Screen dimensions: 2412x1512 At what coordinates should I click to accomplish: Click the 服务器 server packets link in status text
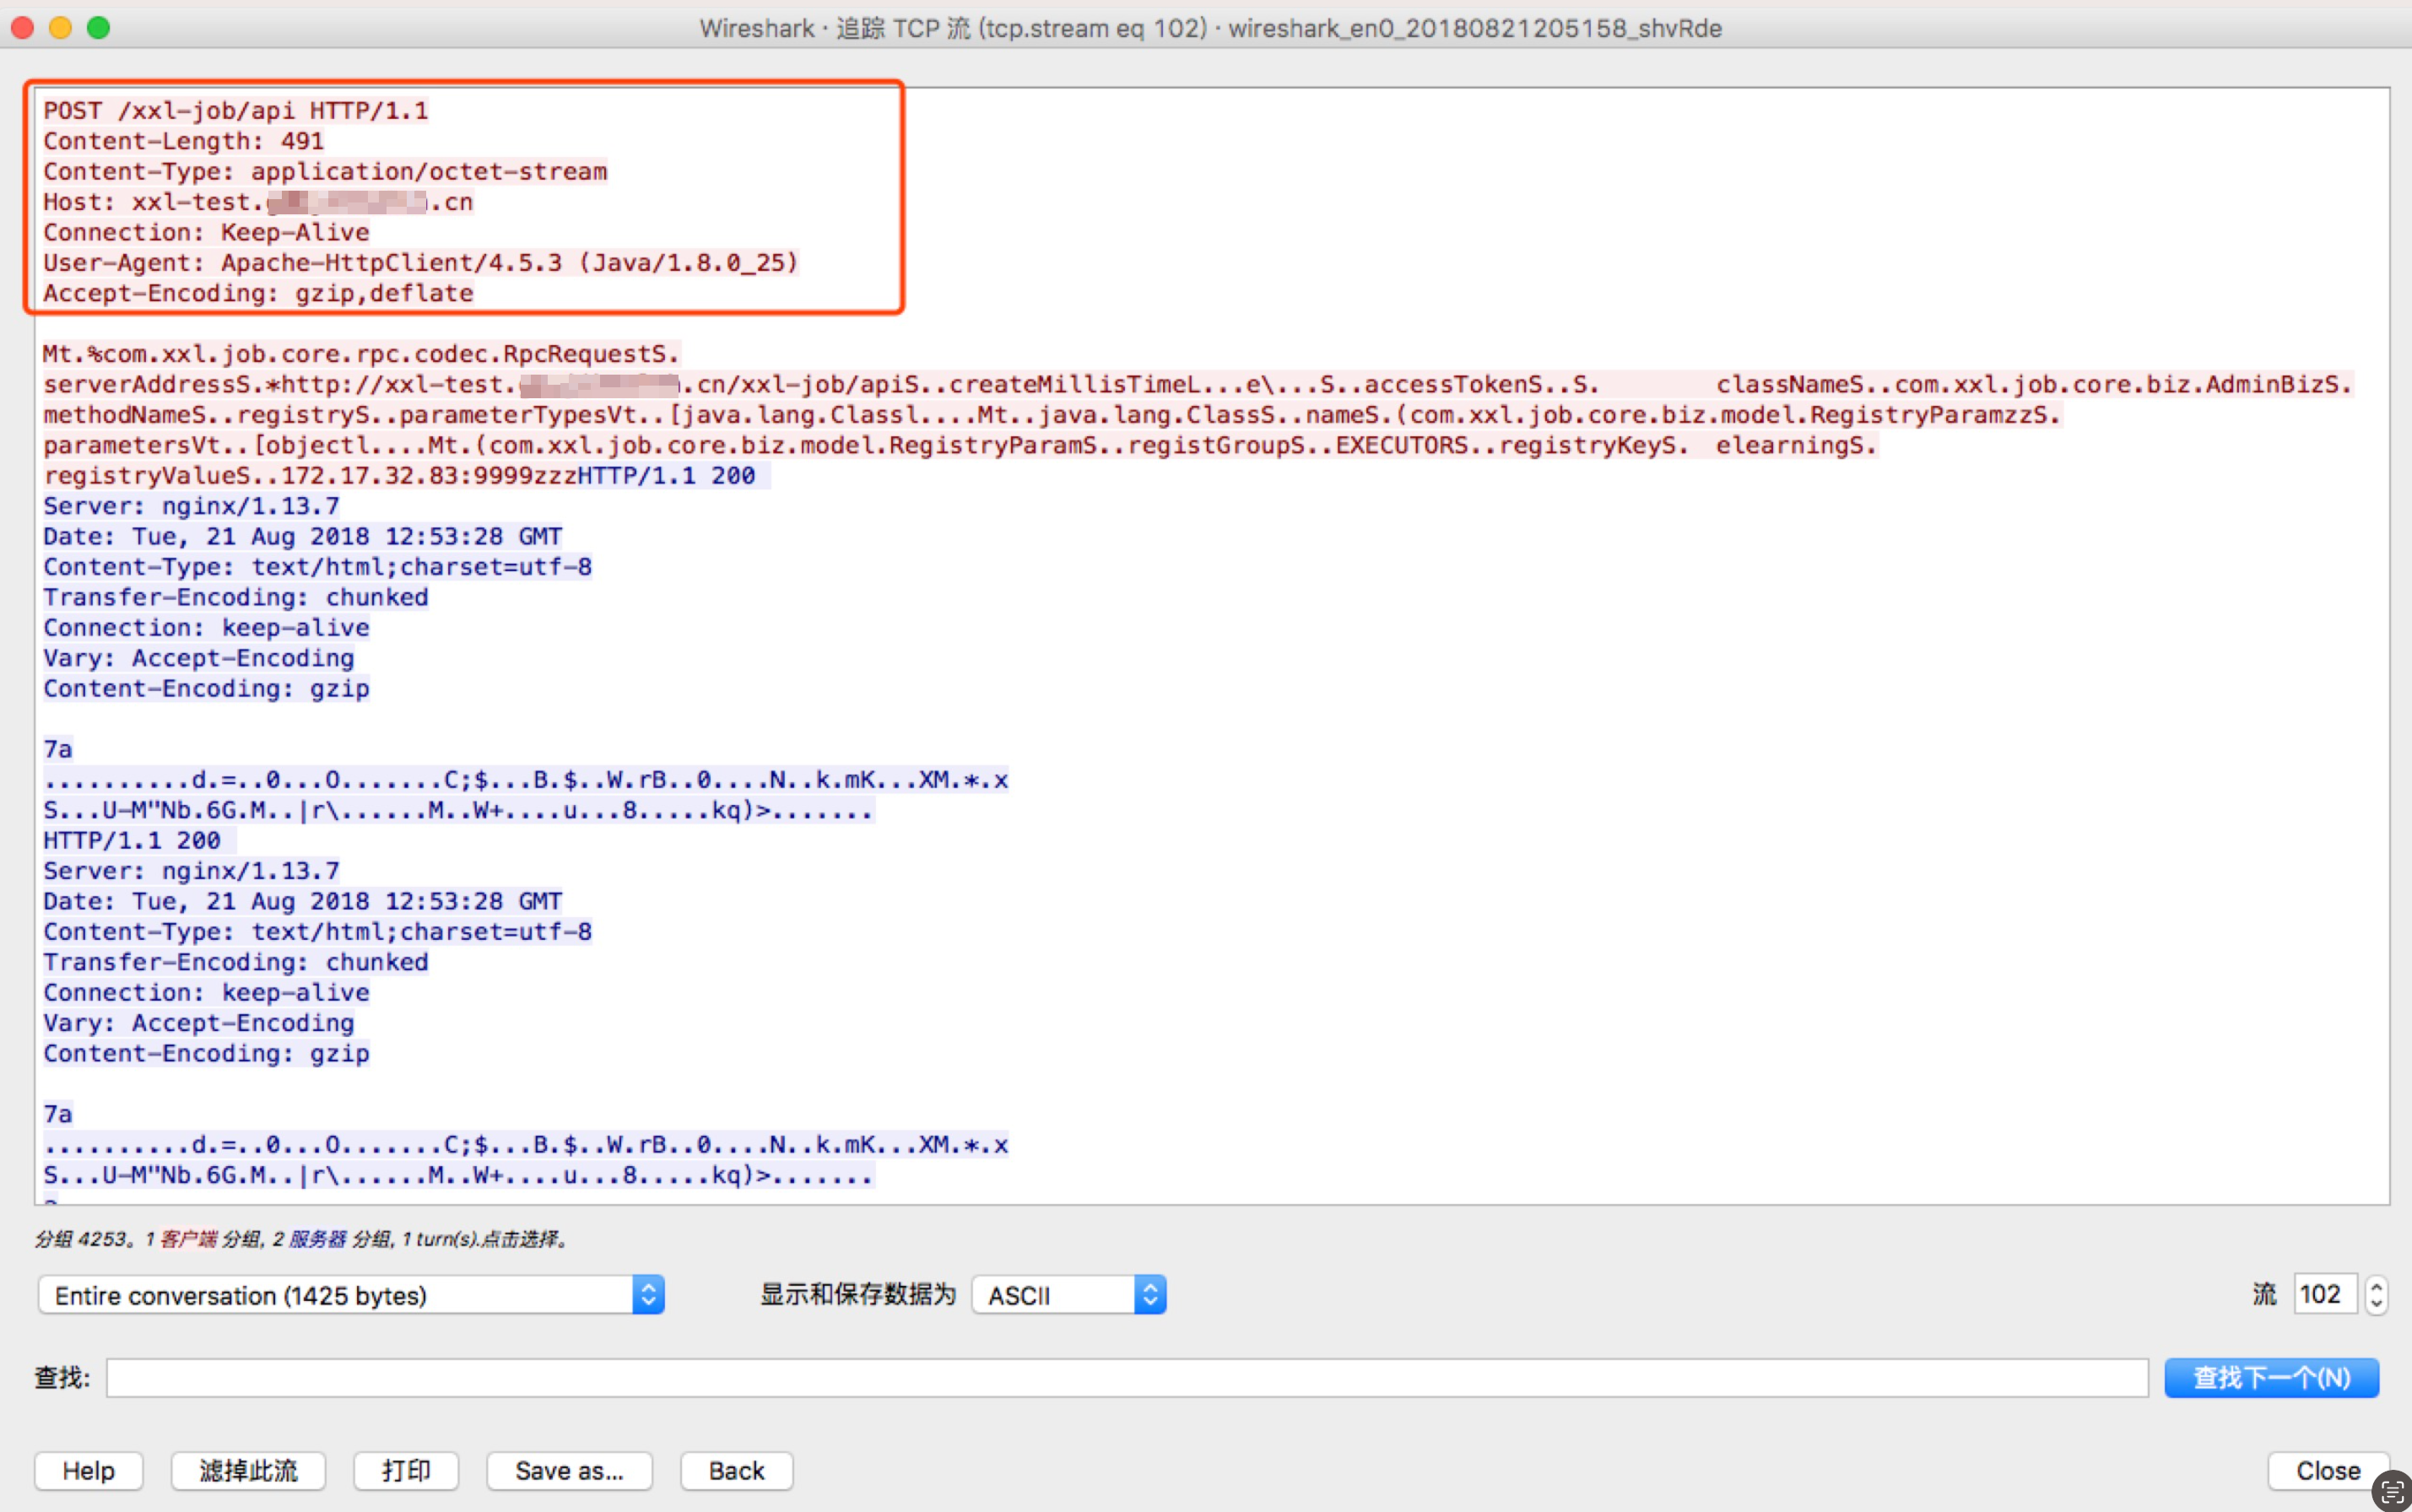point(317,1239)
